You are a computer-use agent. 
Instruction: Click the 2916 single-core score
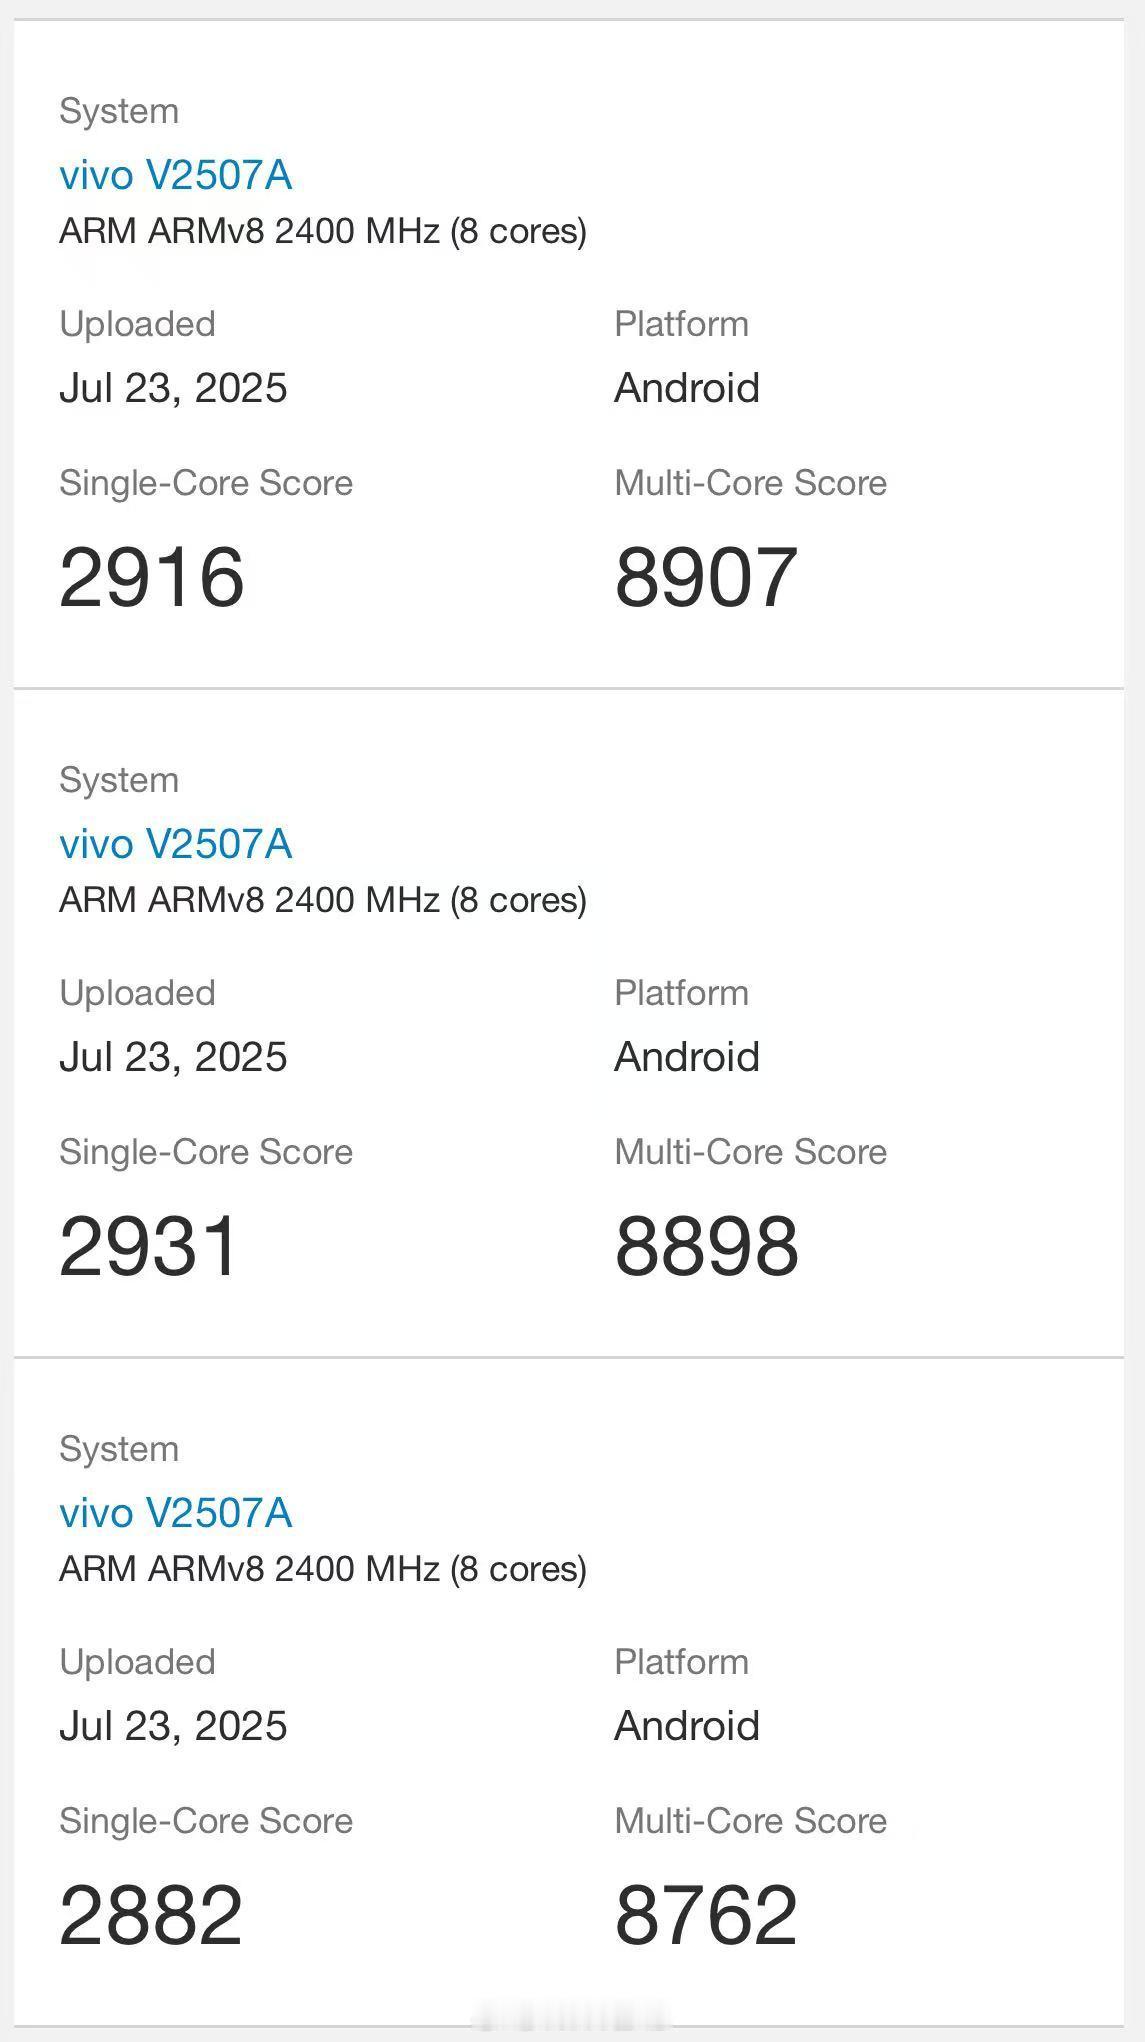point(151,577)
